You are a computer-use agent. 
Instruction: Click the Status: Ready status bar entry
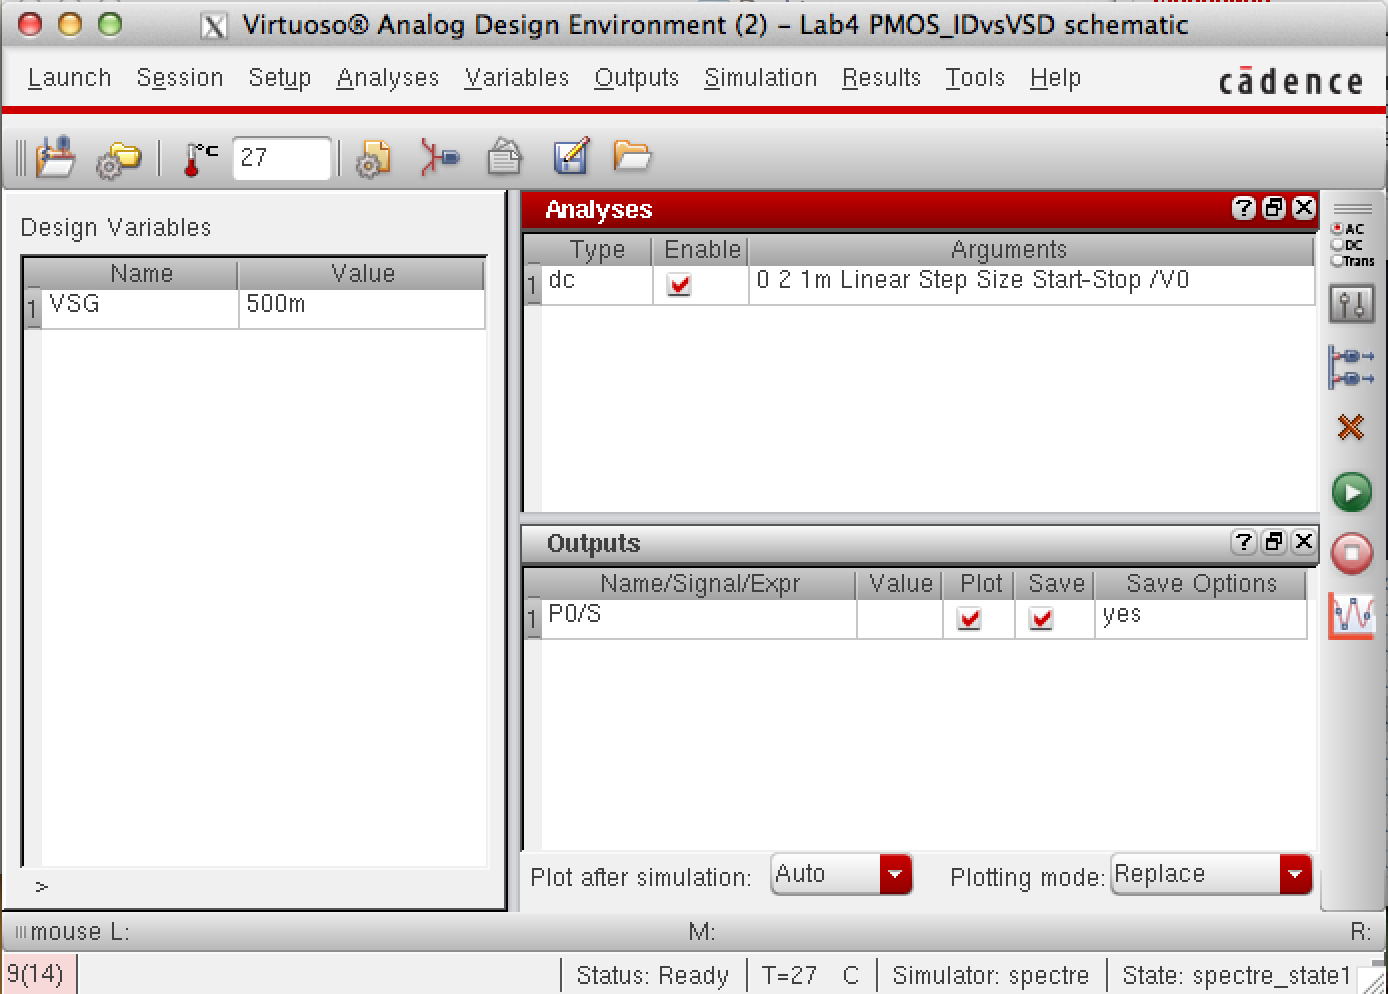pos(652,975)
